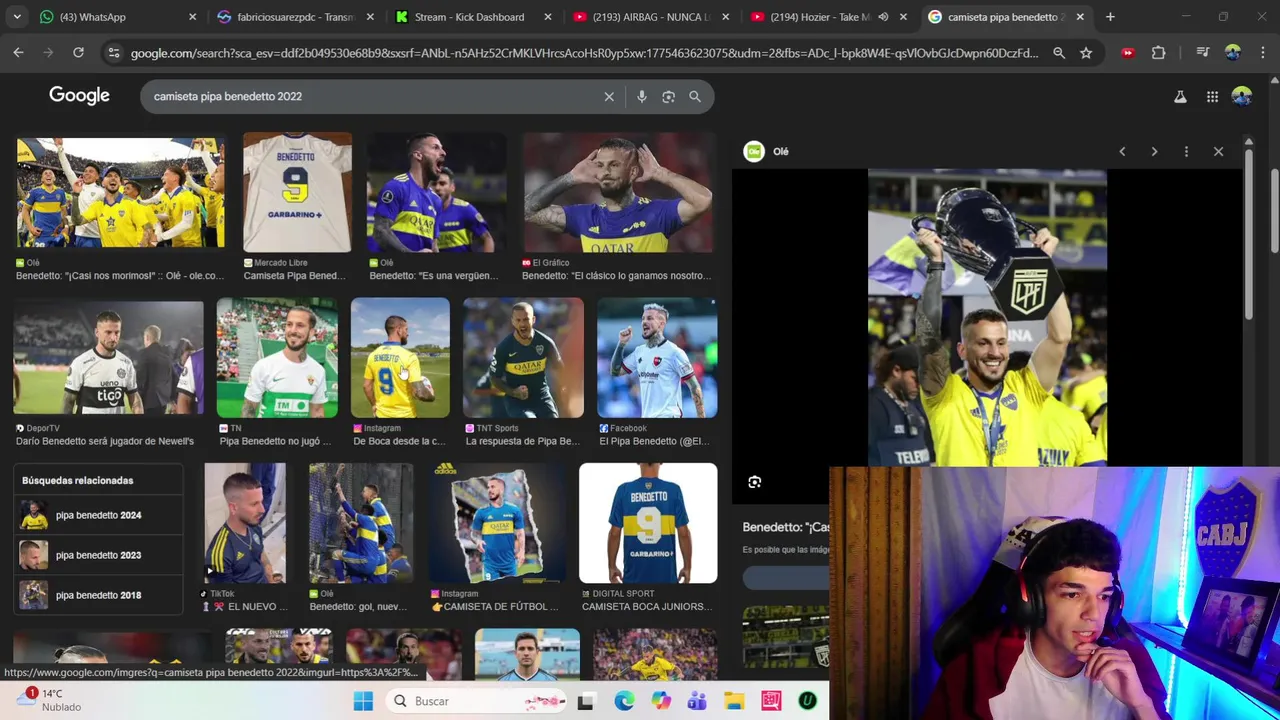Clear the search box with the X icon

coord(609,96)
